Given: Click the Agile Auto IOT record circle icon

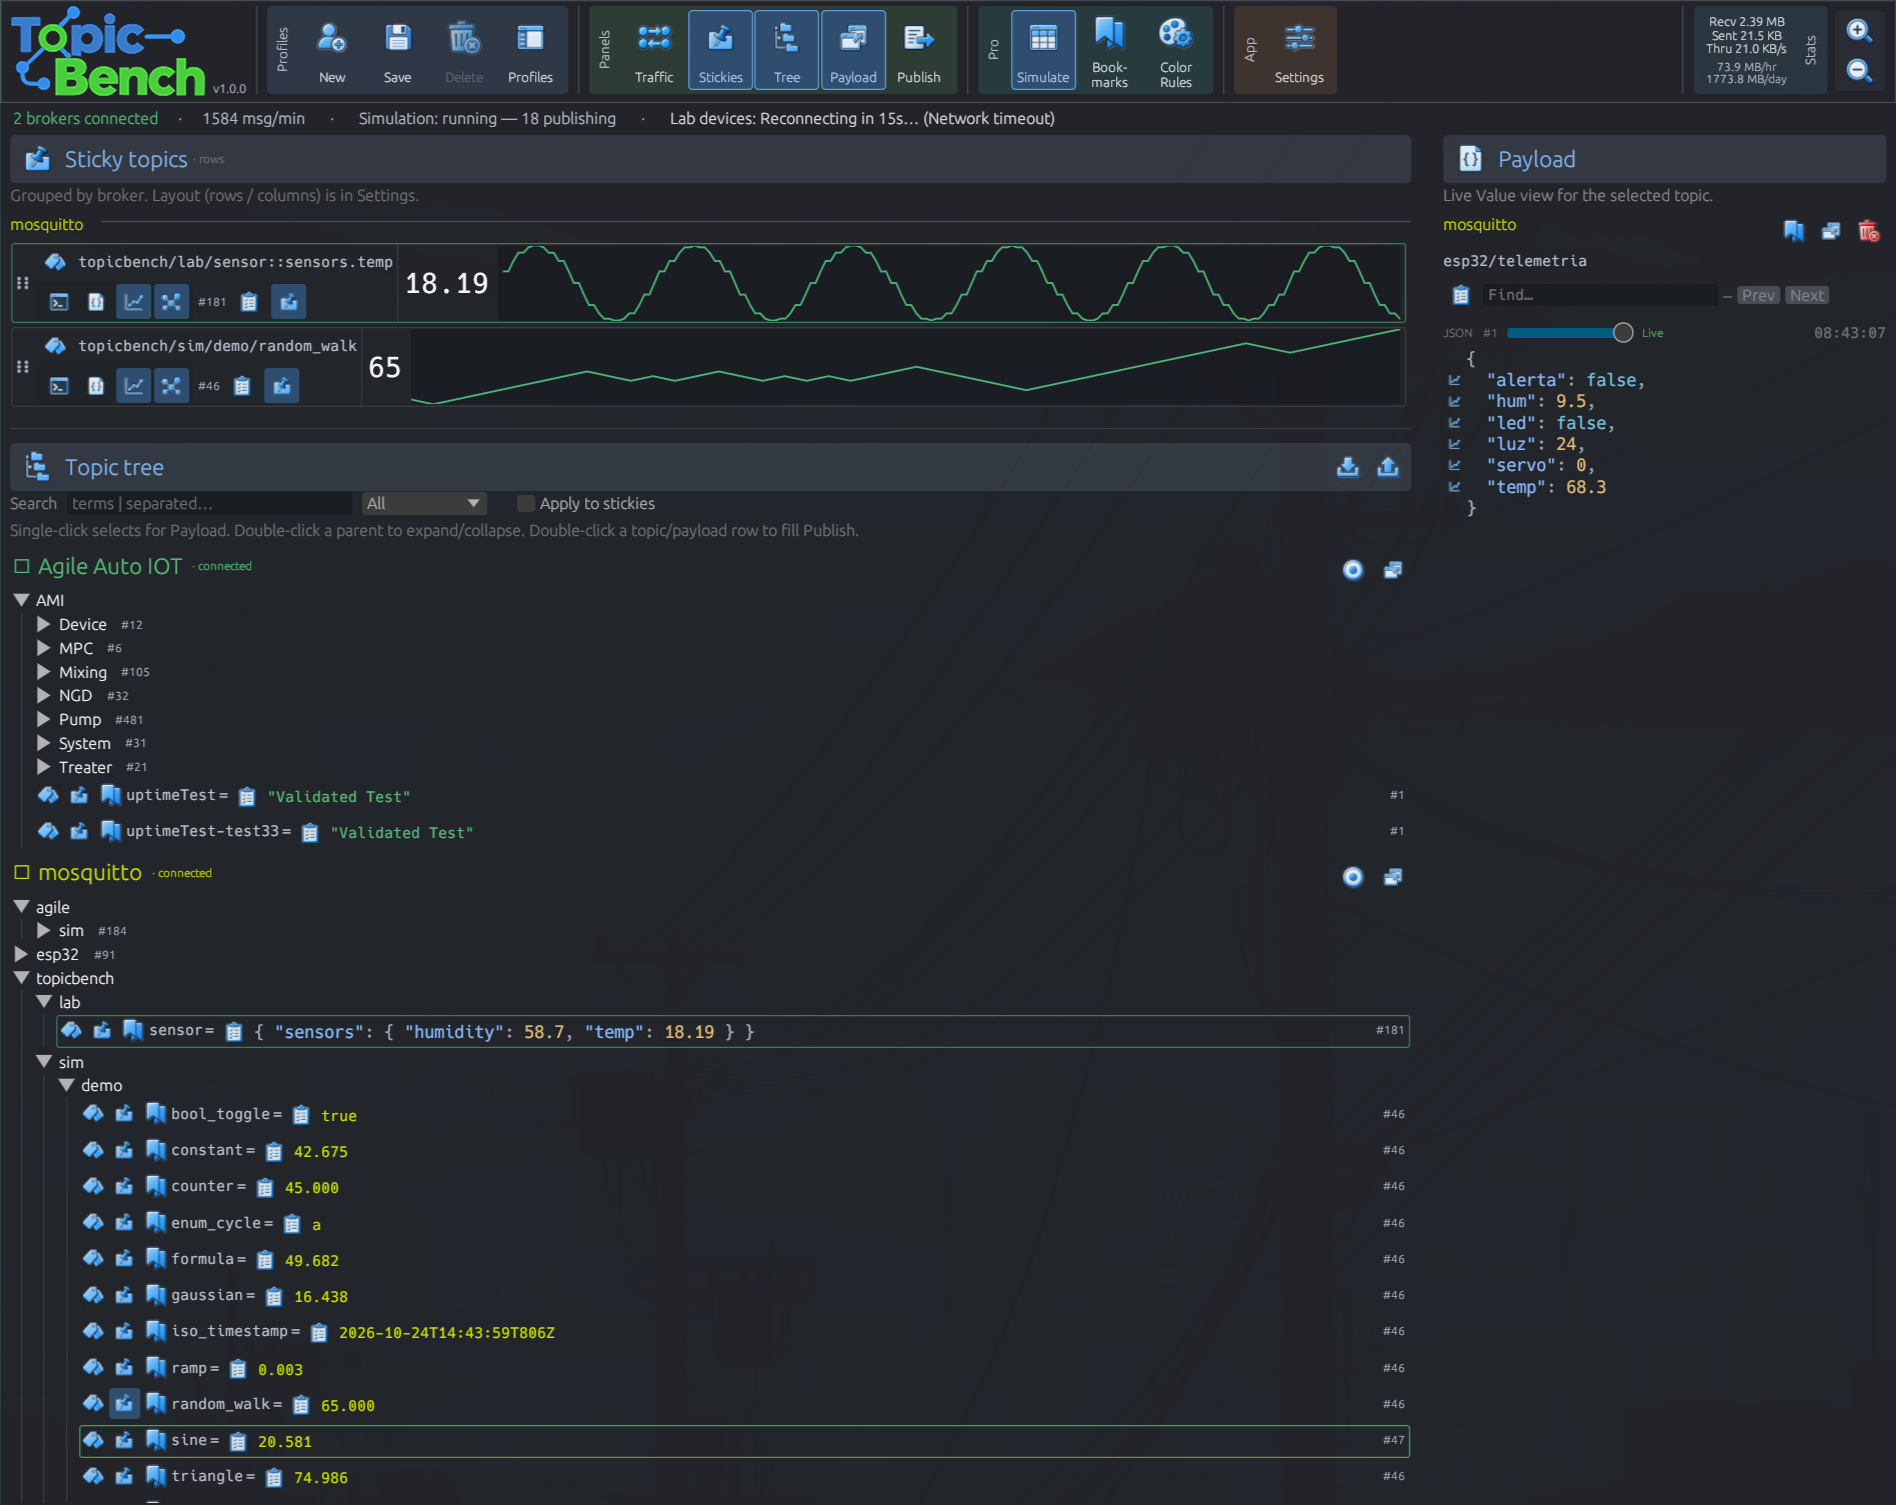Looking at the screenshot, I should (1353, 570).
